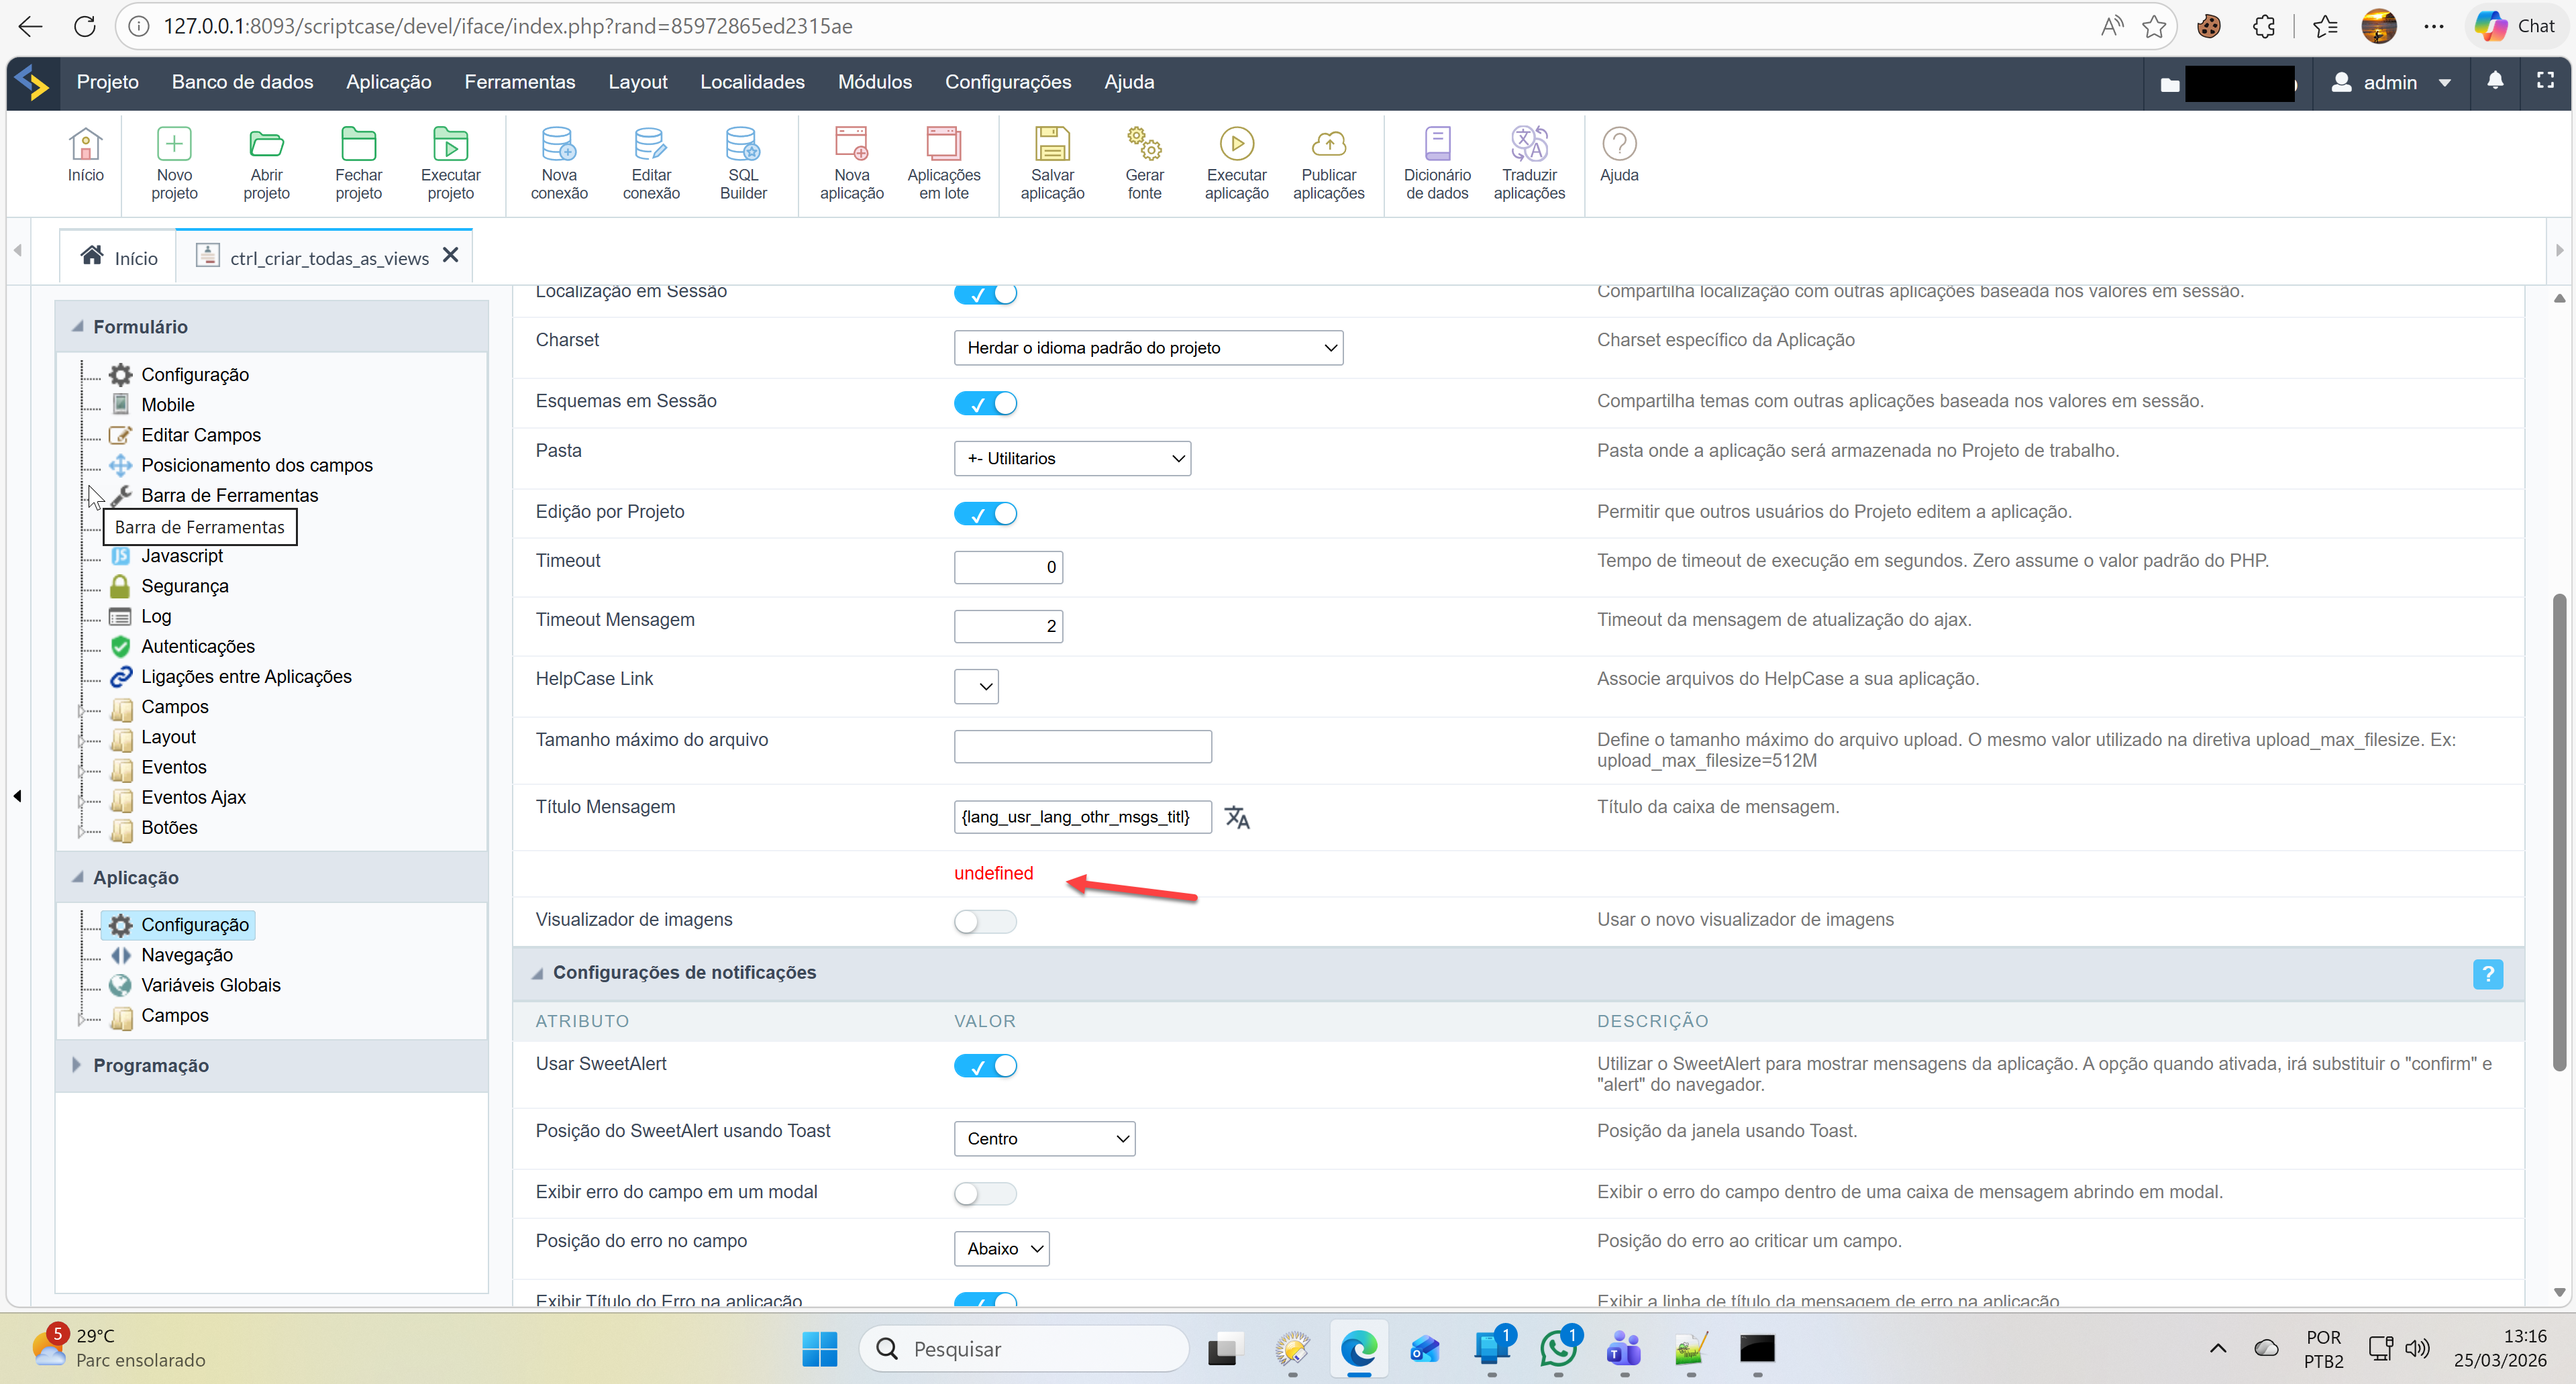
Task: Open the Banco de dados menu
Action: [242, 82]
